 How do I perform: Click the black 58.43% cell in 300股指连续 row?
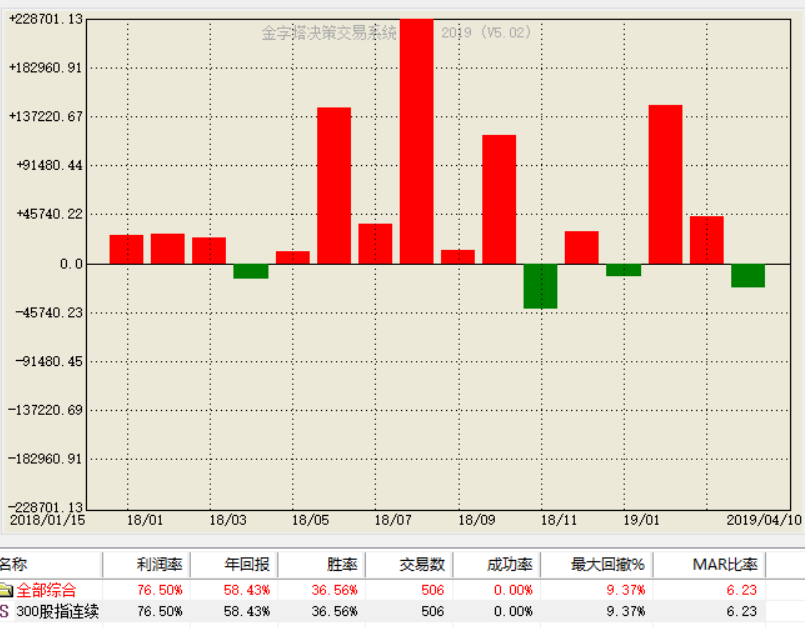(x=247, y=611)
